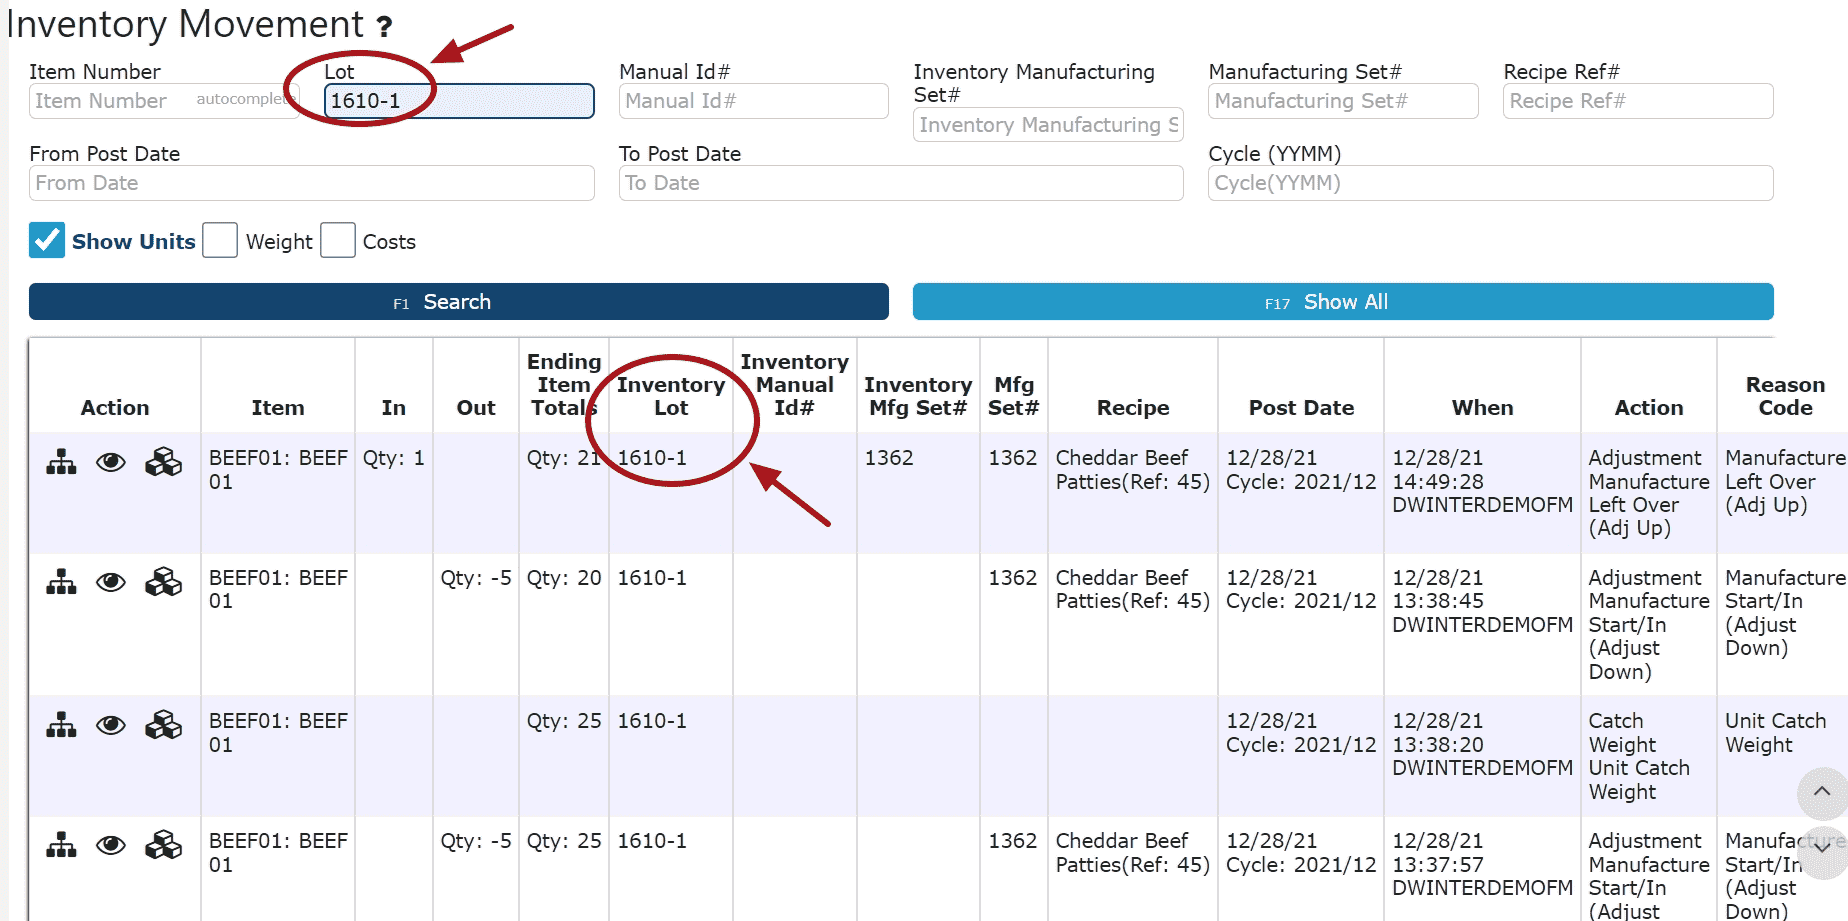Click the Inventory Manual Id# column header
Image resolution: width=1848 pixels, height=921 pixels.
[795, 385]
